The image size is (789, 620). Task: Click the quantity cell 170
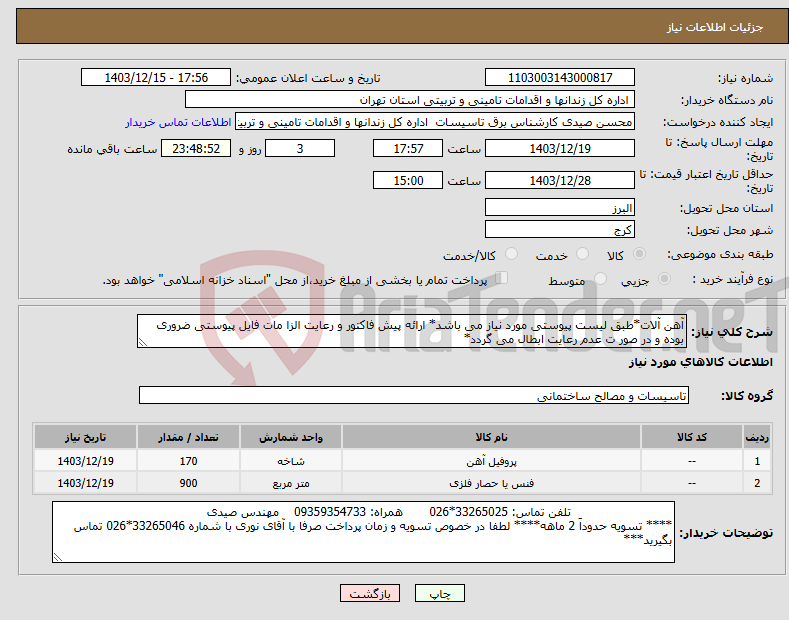click(x=188, y=461)
